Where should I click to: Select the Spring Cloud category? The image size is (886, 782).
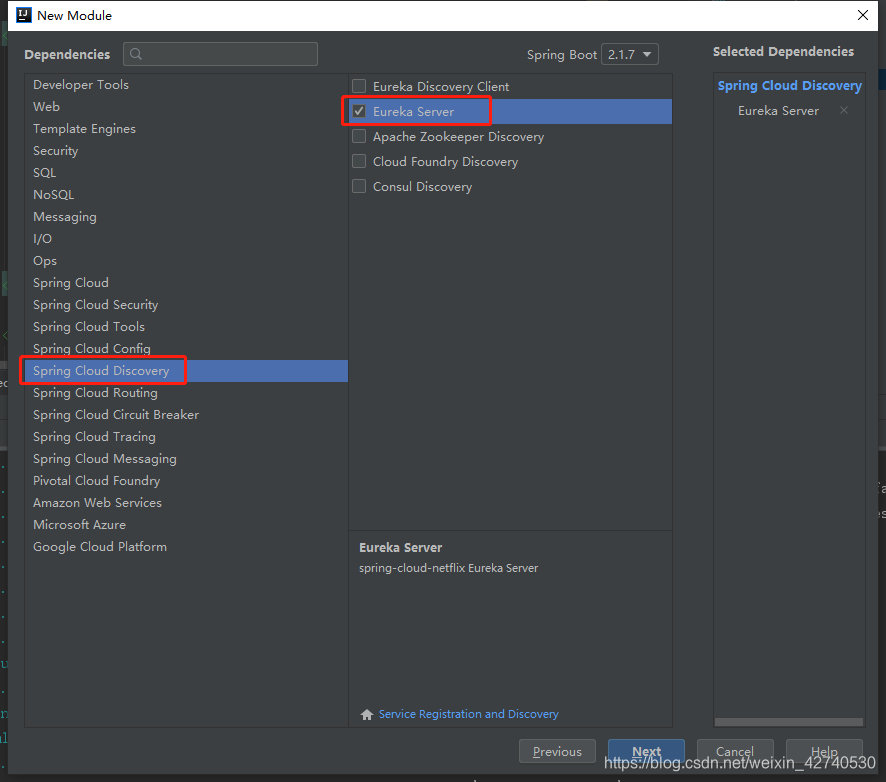[x=186, y=283]
